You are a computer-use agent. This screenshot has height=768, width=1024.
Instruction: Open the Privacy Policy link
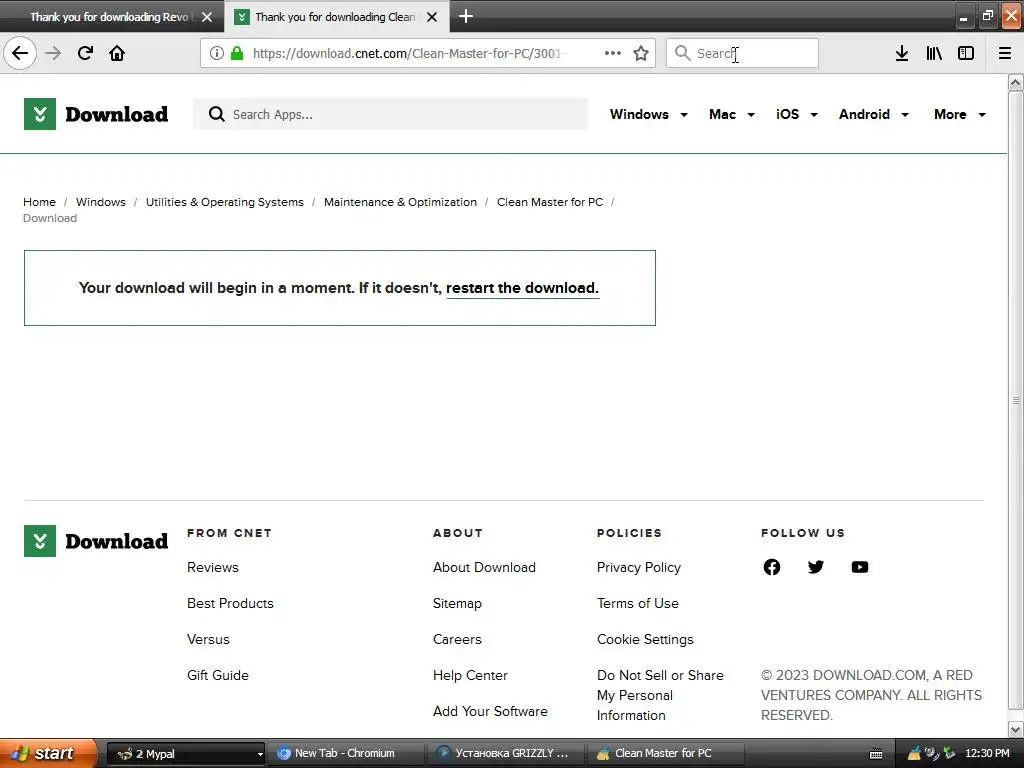(638, 567)
